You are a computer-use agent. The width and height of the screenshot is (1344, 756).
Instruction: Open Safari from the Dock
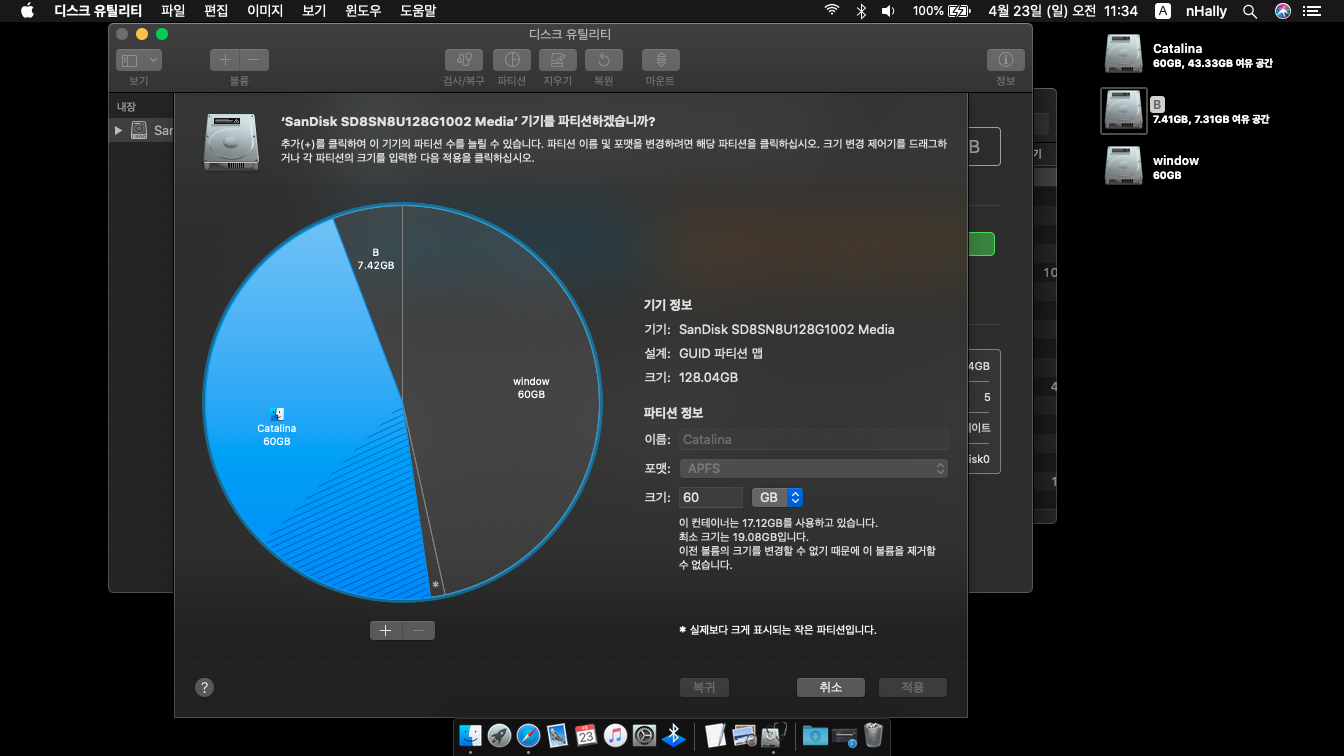pyautogui.click(x=528, y=735)
